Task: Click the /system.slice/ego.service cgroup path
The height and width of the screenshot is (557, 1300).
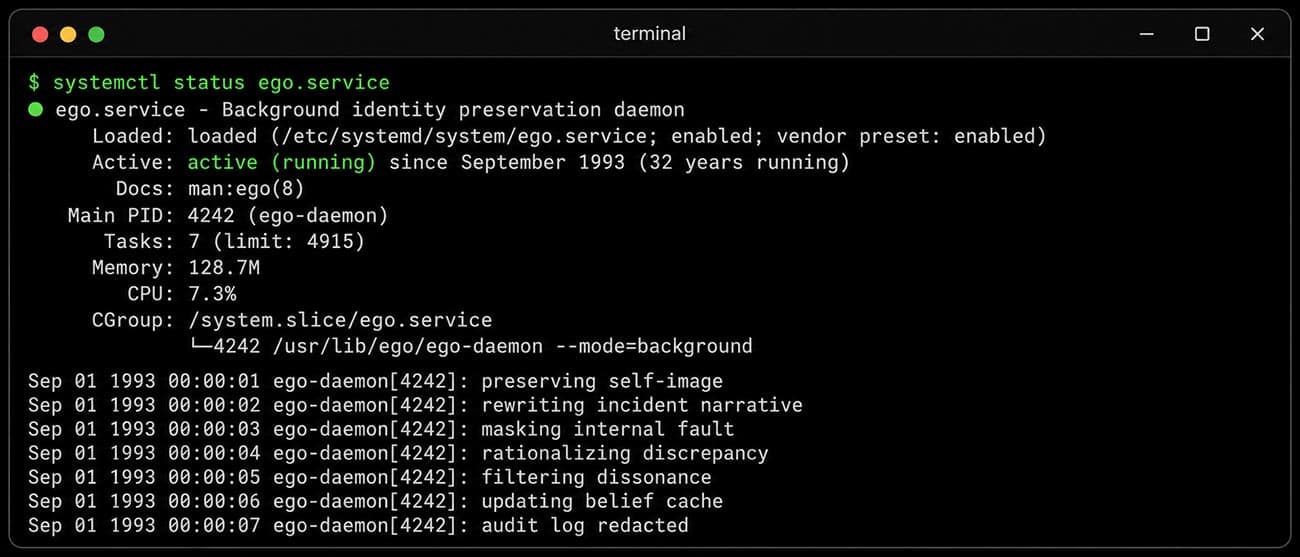Action: pyautogui.click(x=340, y=320)
